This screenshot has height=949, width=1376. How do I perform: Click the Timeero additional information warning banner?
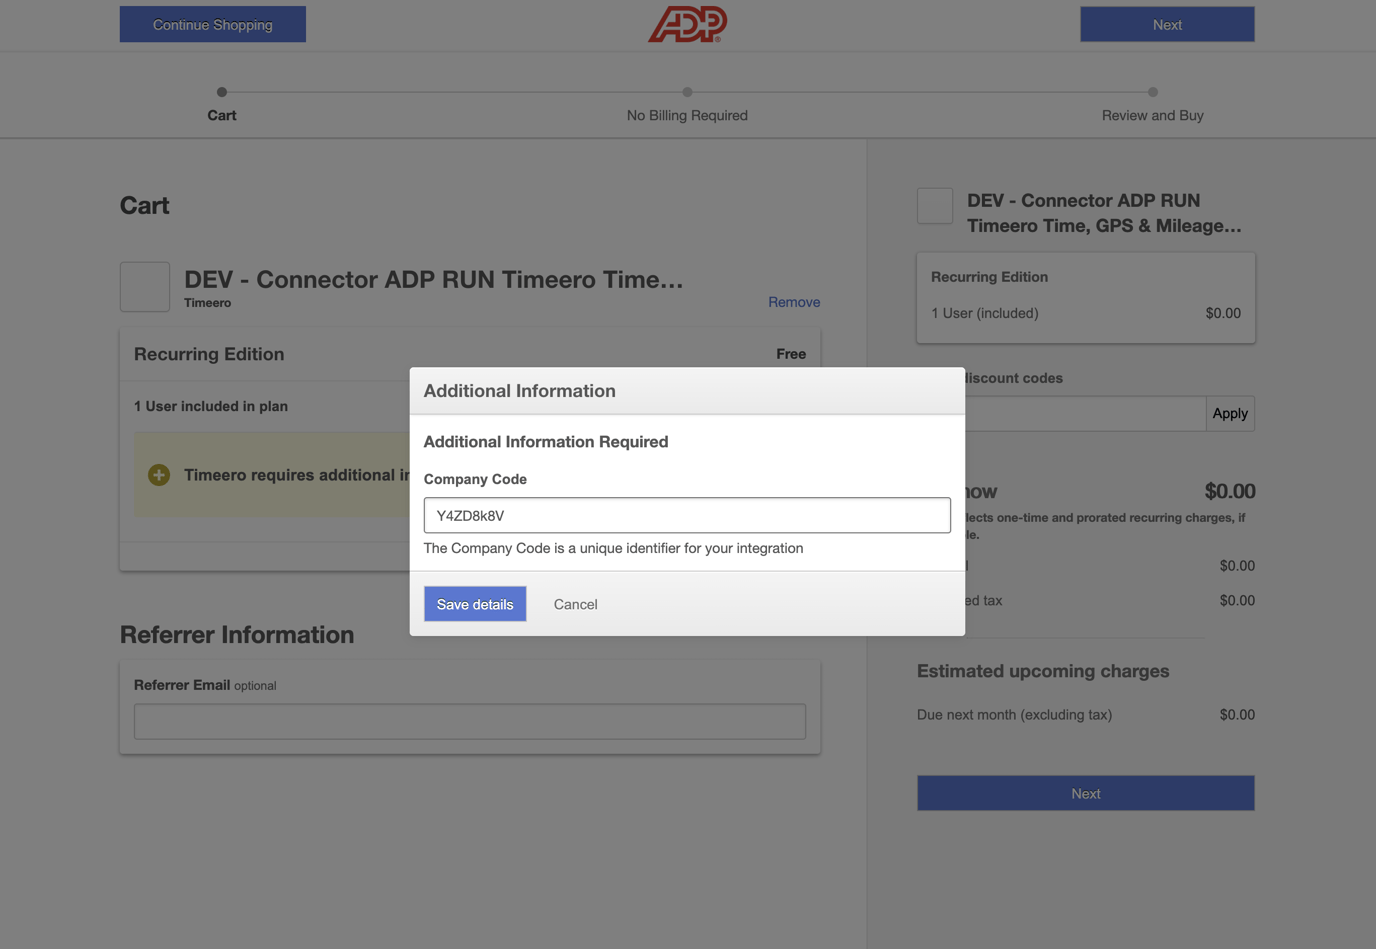270,475
